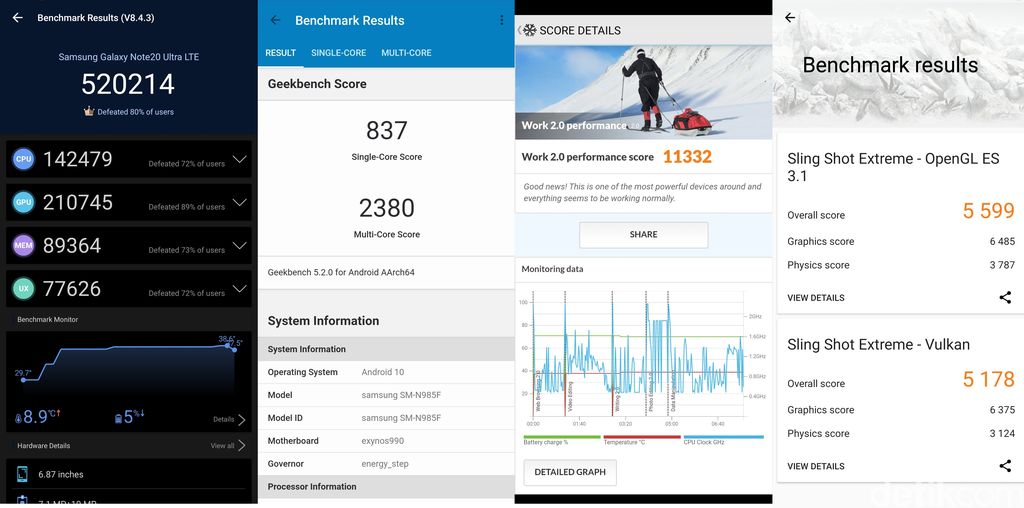Expand the MEM score 89364 row
1024x508 pixels.
129,246
